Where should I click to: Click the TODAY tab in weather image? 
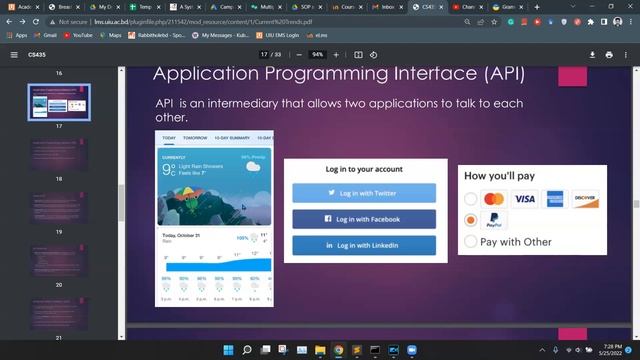(169, 138)
